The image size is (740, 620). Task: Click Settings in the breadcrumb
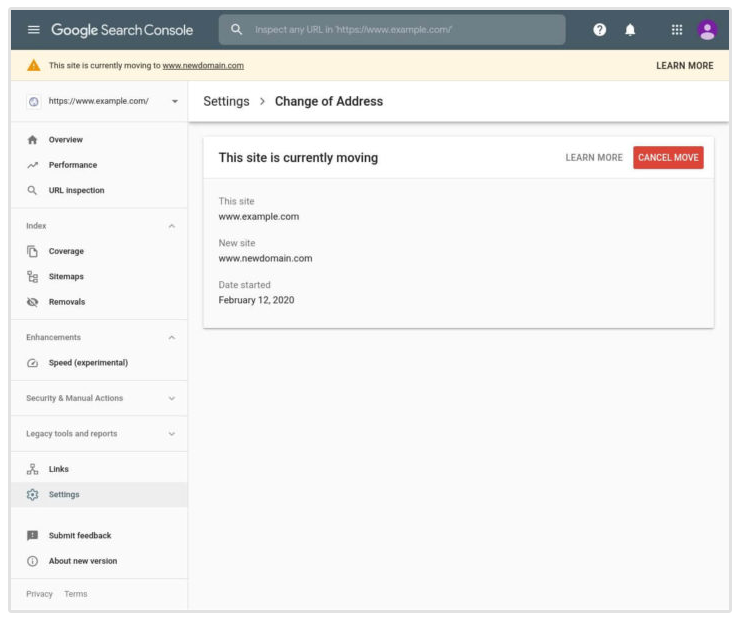pyautogui.click(x=226, y=101)
